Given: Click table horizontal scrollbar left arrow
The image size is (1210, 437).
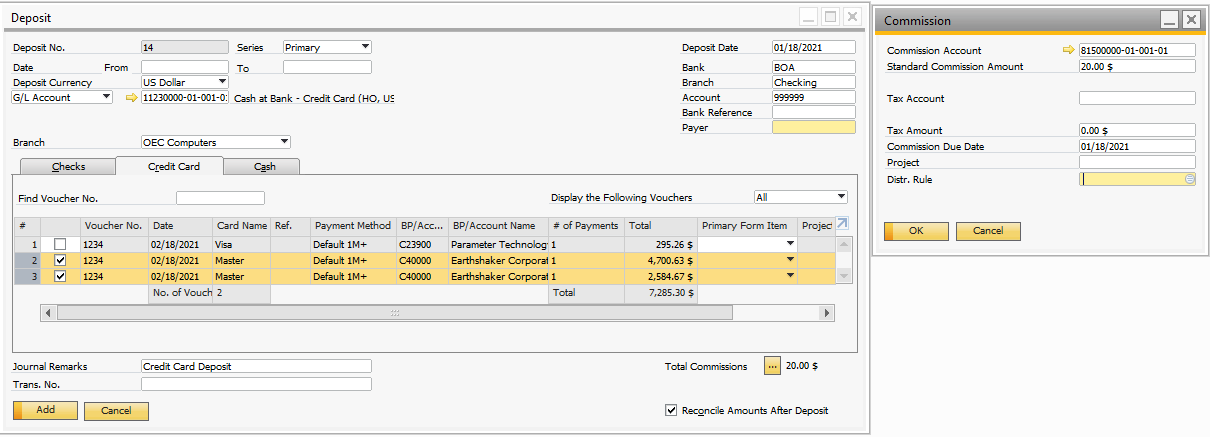Looking at the screenshot, I should coord(47,313).
